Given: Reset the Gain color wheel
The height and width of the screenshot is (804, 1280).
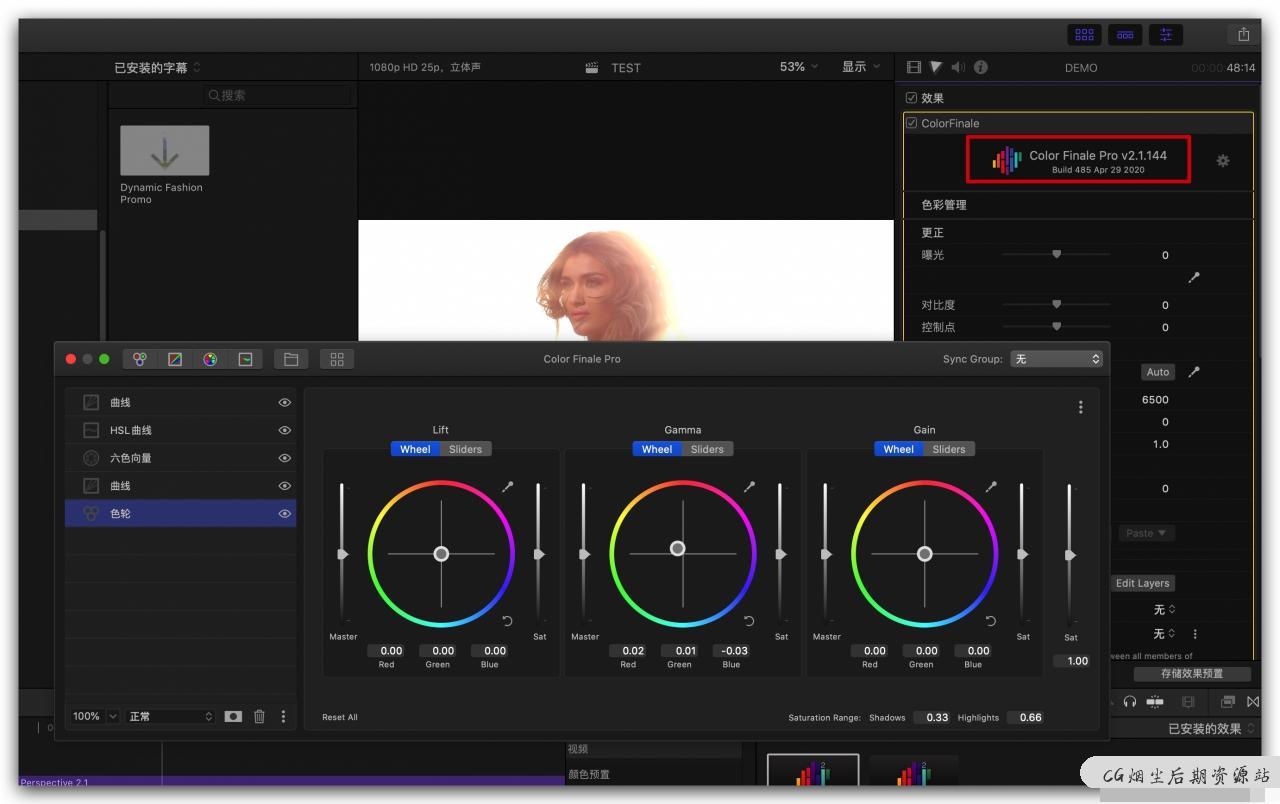Looking at the screenshot, I should [x=991, y=621].
